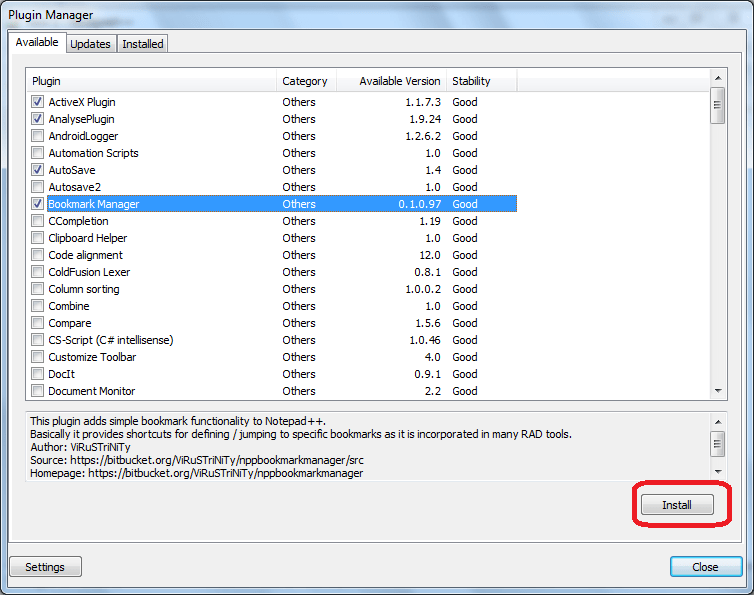Check the Clipboard Helper checkbox
The width and height of the screenshot is (754, 595).
point(38,238)
